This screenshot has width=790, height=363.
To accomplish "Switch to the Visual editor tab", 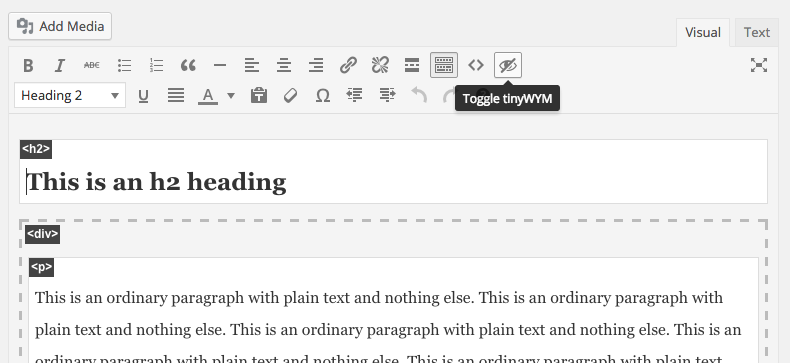I will click(702, 33).
